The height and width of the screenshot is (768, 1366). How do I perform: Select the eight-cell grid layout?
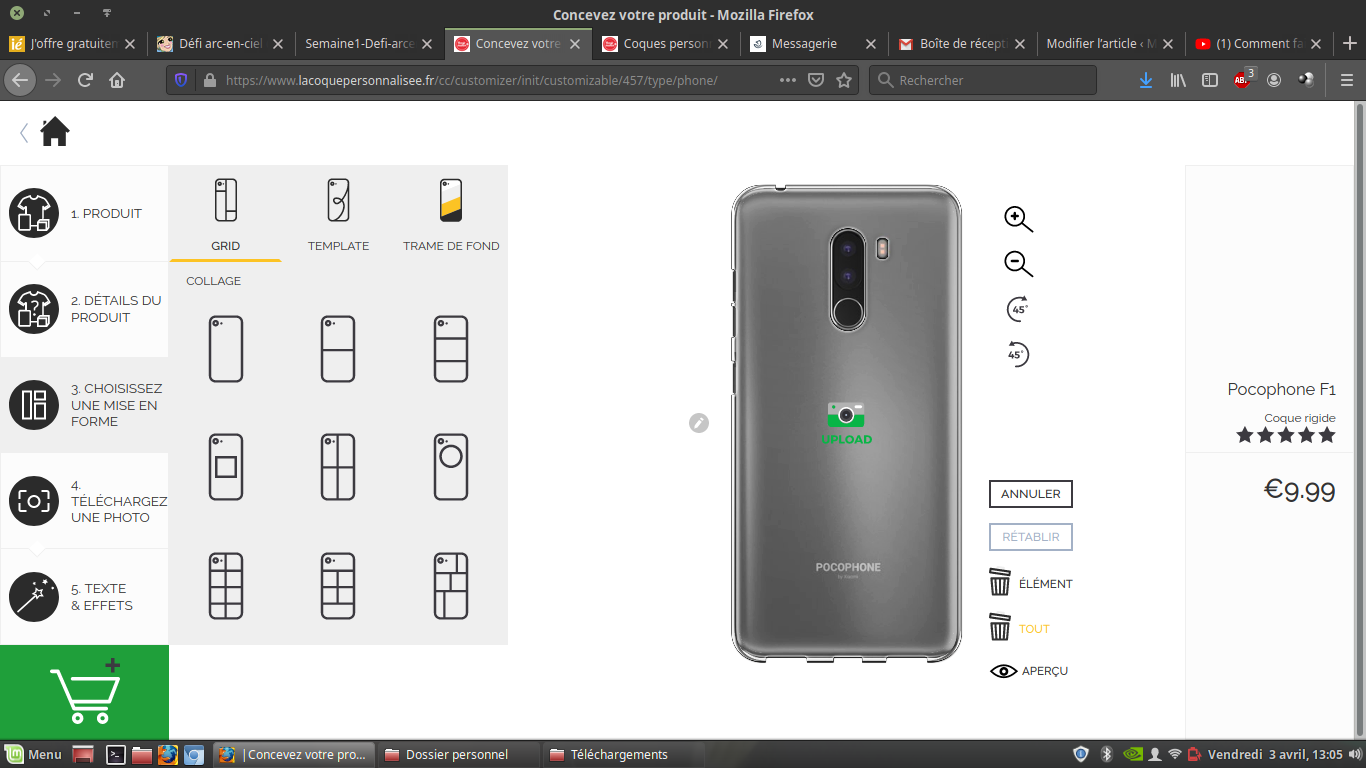(x=226, y=586)
